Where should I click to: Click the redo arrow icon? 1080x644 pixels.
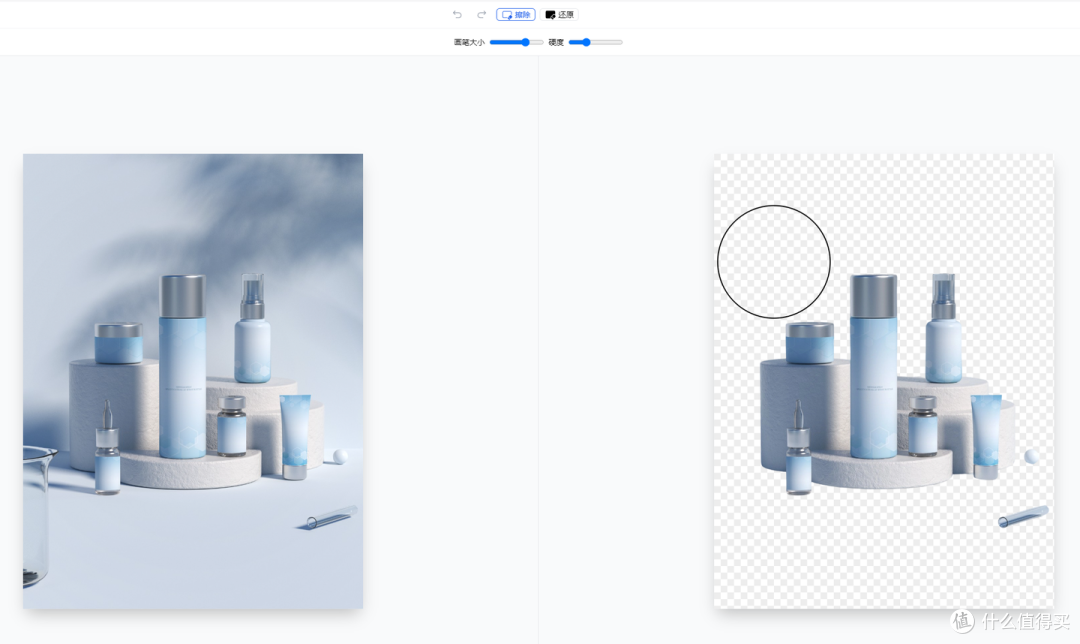click(x=481, y=14)
